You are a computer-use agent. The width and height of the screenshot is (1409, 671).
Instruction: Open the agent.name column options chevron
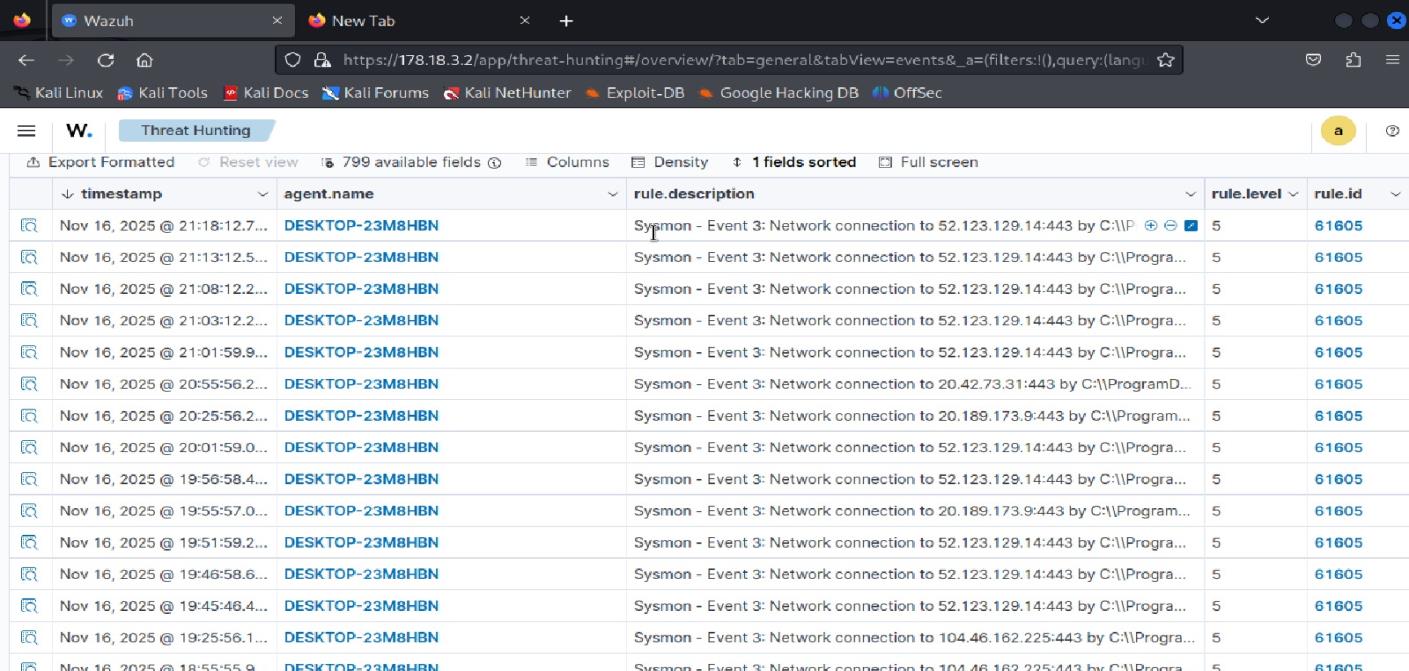coord(613,194)
